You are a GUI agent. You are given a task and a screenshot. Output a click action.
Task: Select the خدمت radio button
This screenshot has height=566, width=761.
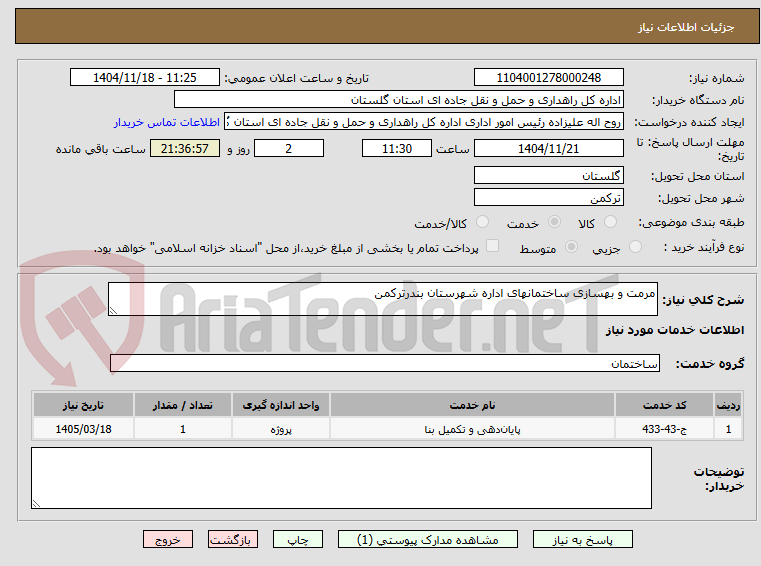554,222
